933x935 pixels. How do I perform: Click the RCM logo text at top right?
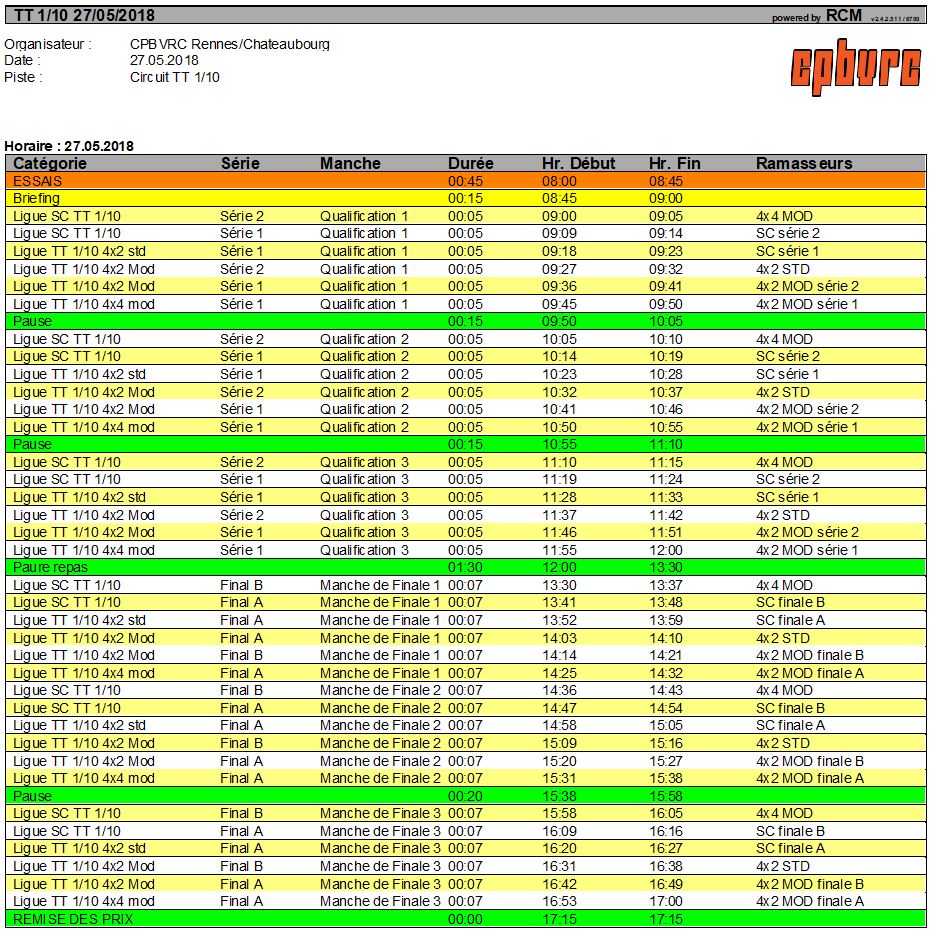coord(844,16)
